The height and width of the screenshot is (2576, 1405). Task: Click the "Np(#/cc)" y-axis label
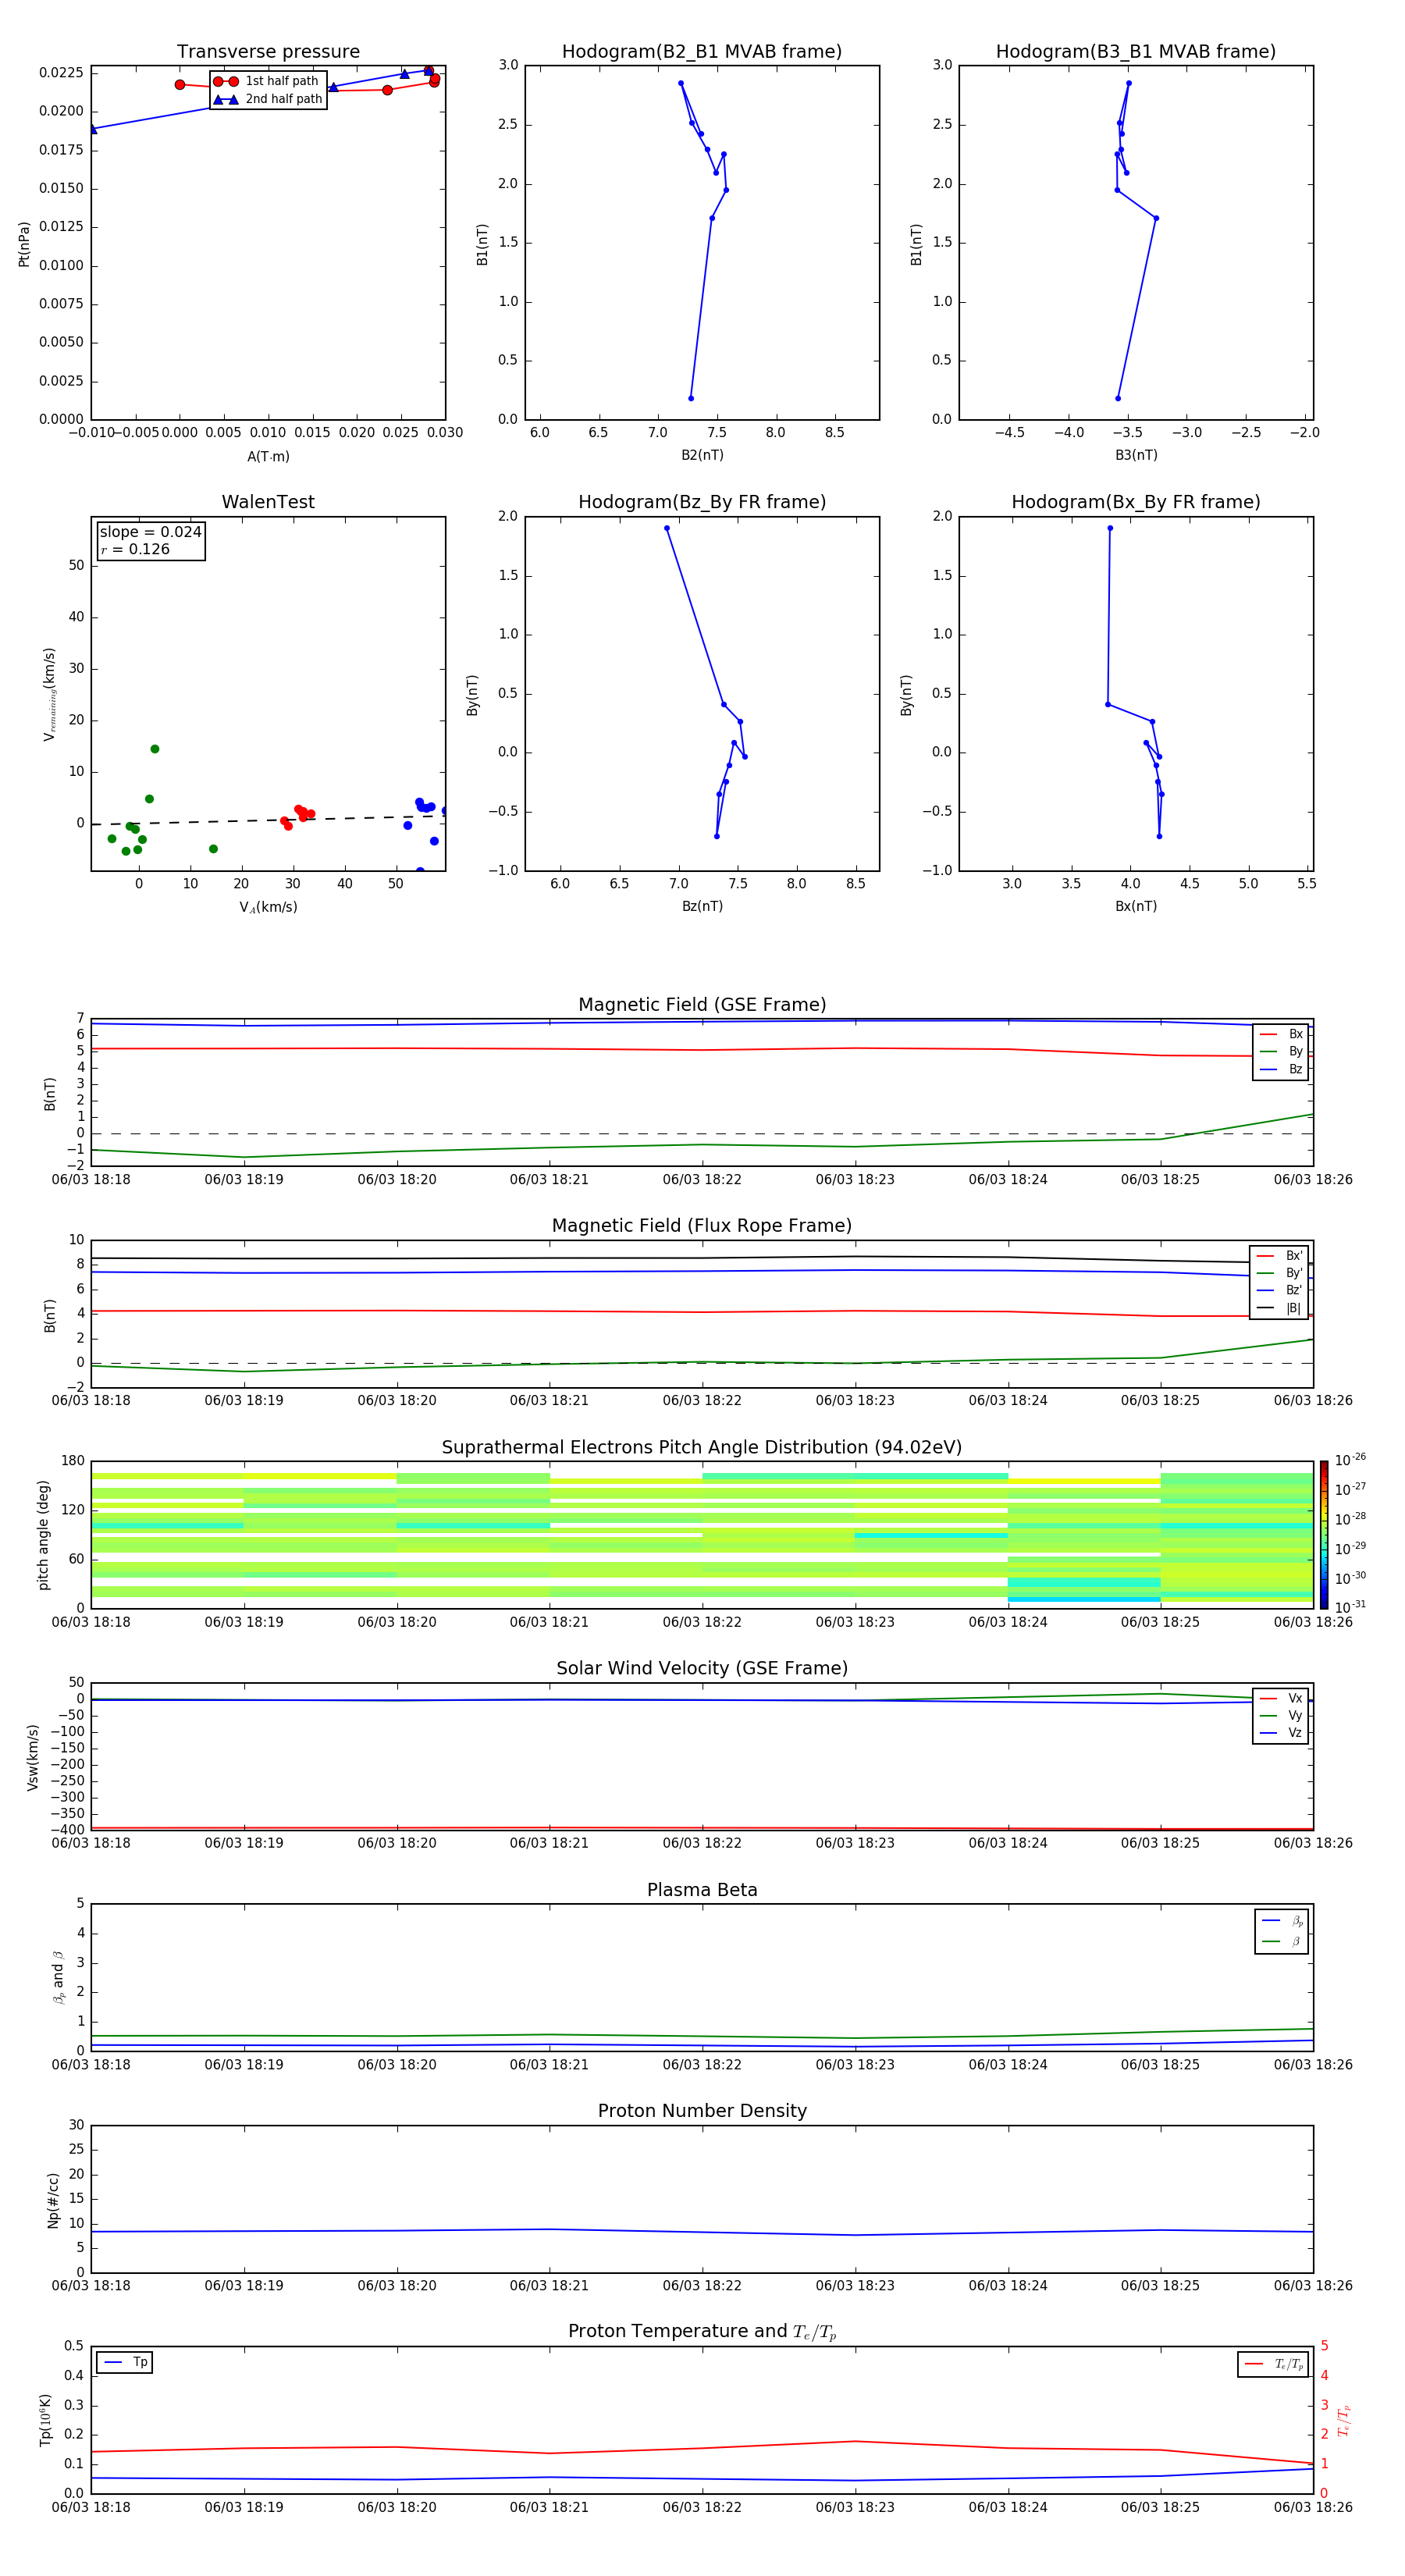coord(53,2200)
